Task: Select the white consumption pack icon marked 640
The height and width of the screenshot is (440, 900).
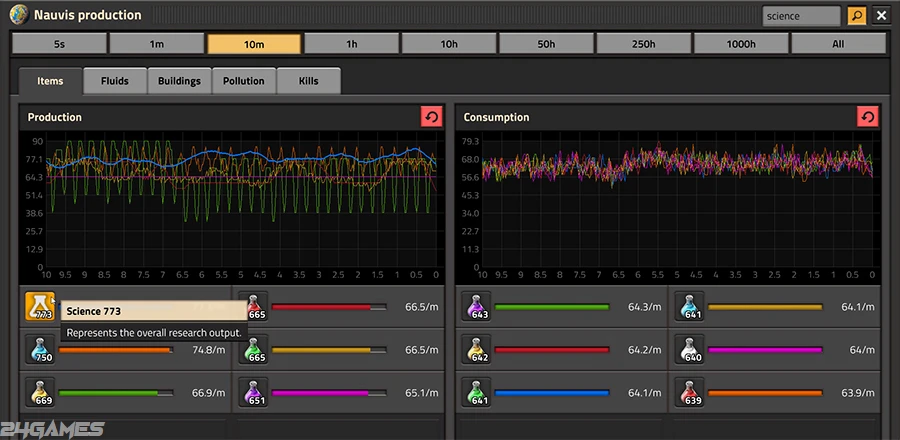Action: (x=689, y=349)
